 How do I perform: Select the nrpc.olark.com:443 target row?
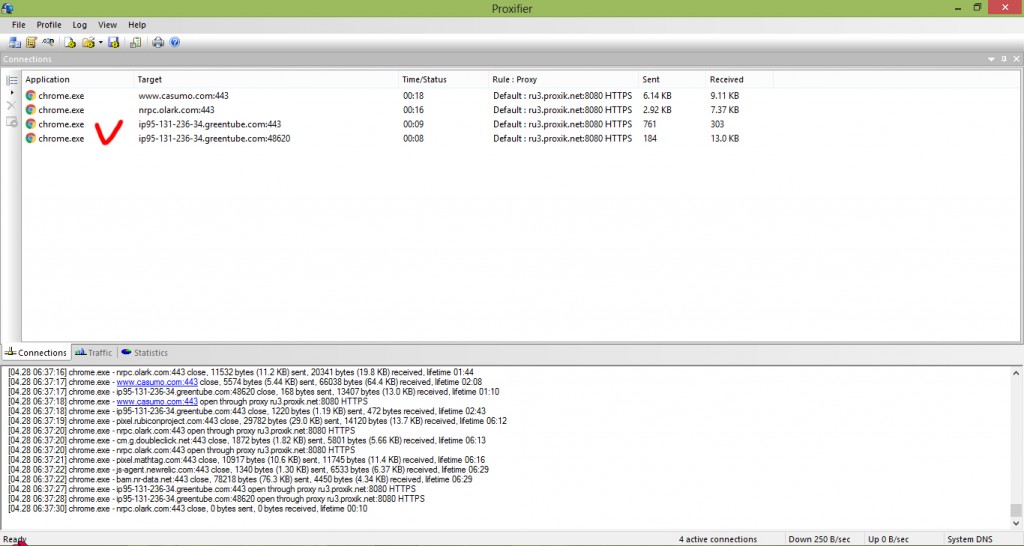pyautogui.click(x=176, y=110)
